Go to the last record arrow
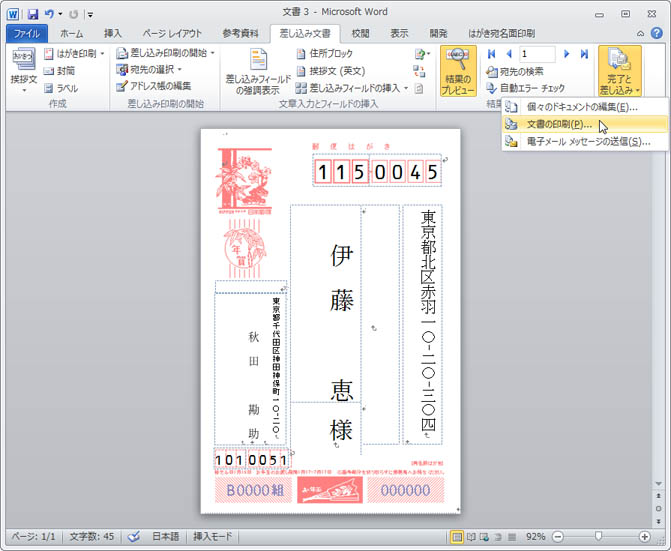 584,53
